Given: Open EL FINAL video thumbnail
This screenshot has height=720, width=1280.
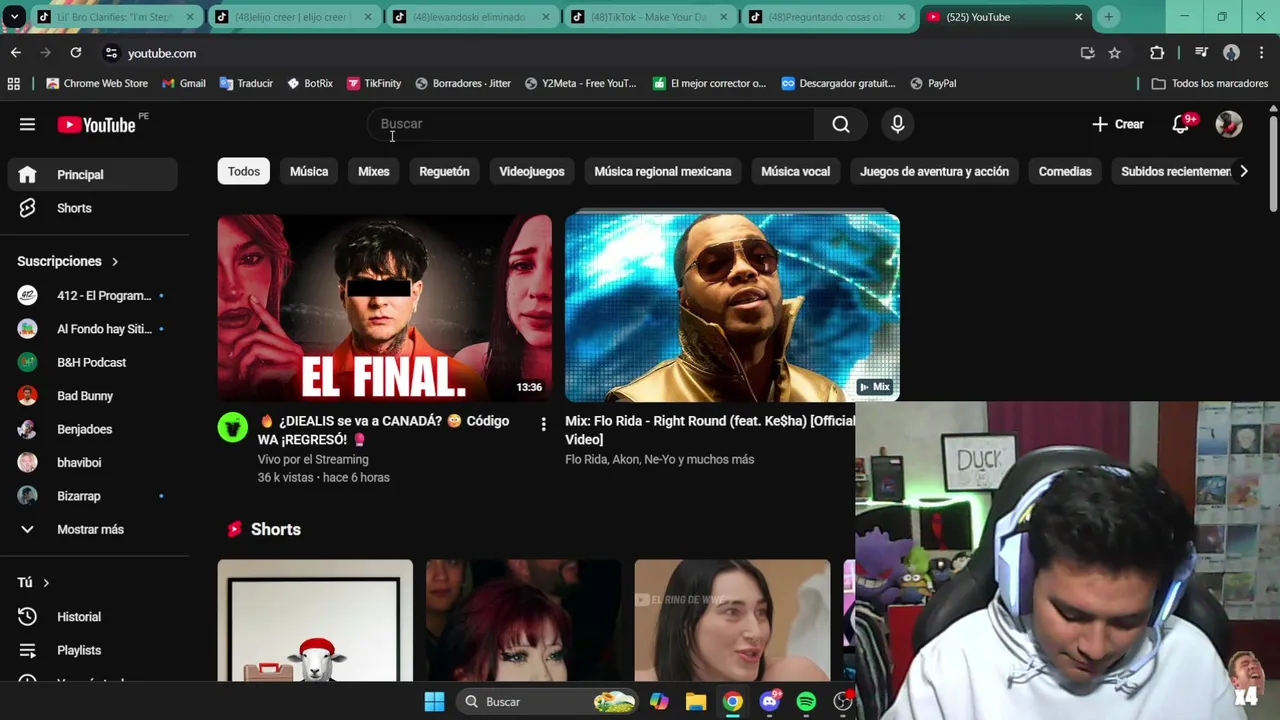Looking at the screenshot, I should [x=385, y=308].
